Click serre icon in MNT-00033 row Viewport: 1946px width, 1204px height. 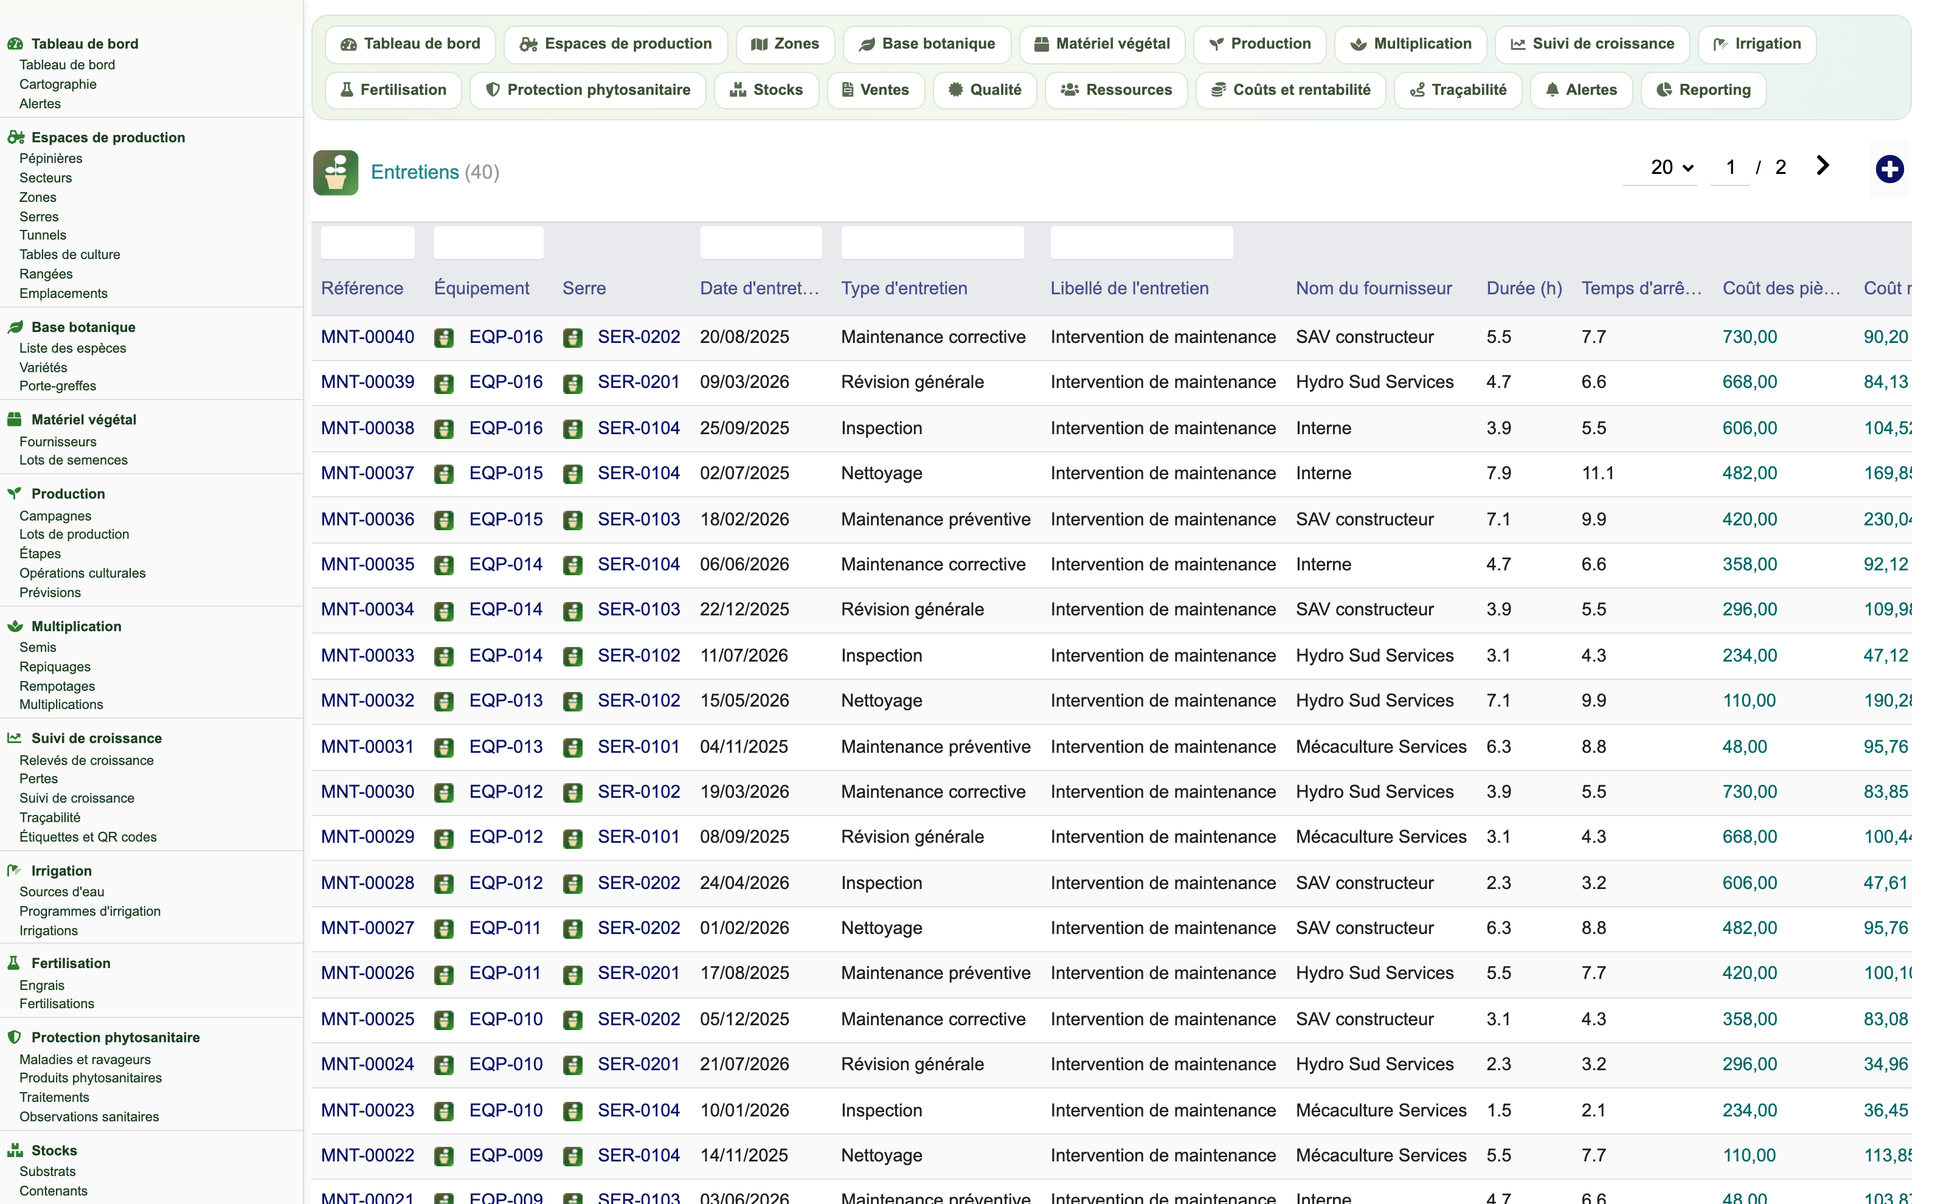pyautogui.click(x=573, y=656)
